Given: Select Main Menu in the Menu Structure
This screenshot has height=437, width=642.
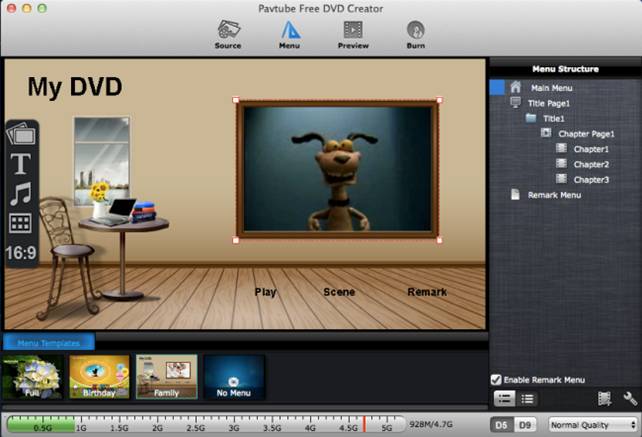Looking at the screenshot, I should pyautogui.click(x=551, y=88).
